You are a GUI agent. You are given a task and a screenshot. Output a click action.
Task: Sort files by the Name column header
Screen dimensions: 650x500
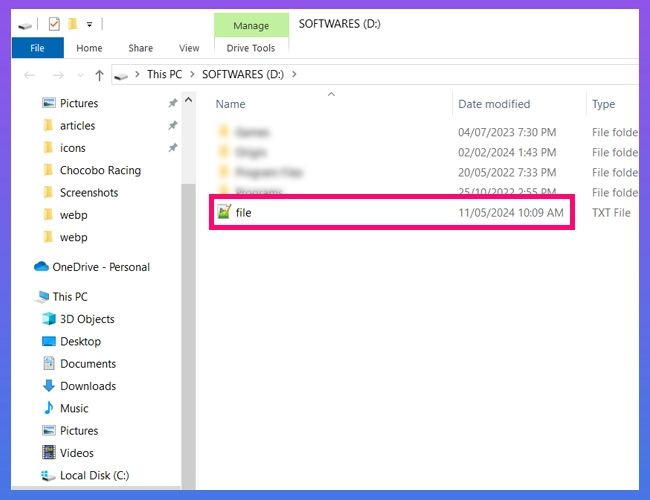click(231, 104)
